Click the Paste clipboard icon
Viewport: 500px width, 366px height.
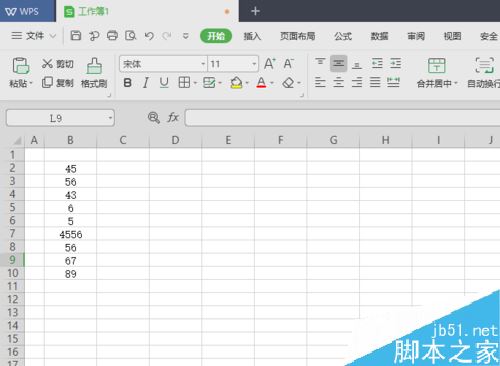[x=21, y=65]
